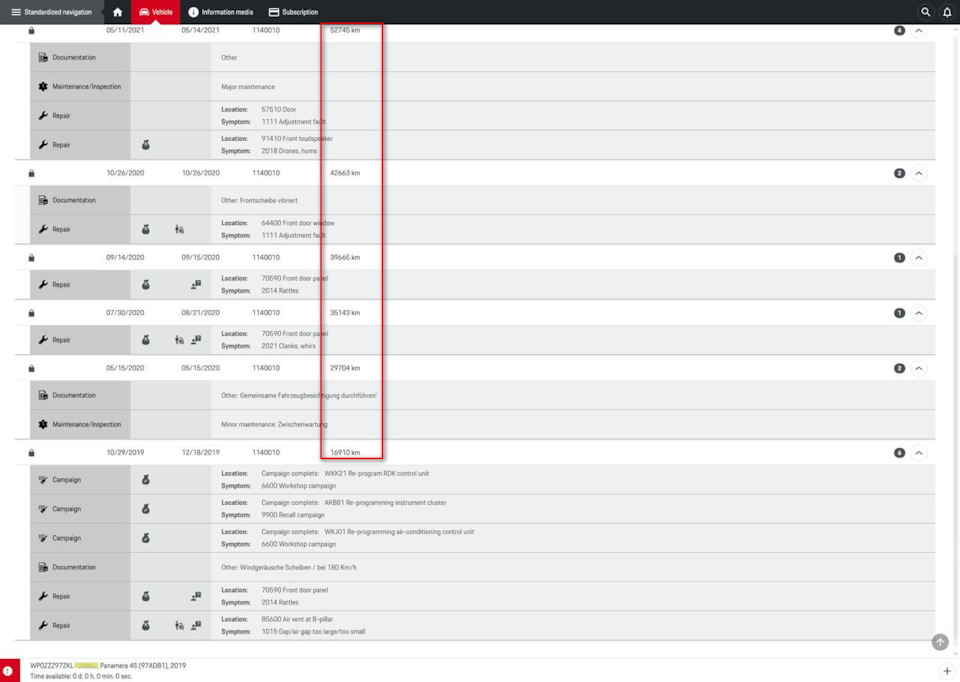
Task: Click the lock icon for 07/30/2020 entry
Action: [x=31, y=313]
